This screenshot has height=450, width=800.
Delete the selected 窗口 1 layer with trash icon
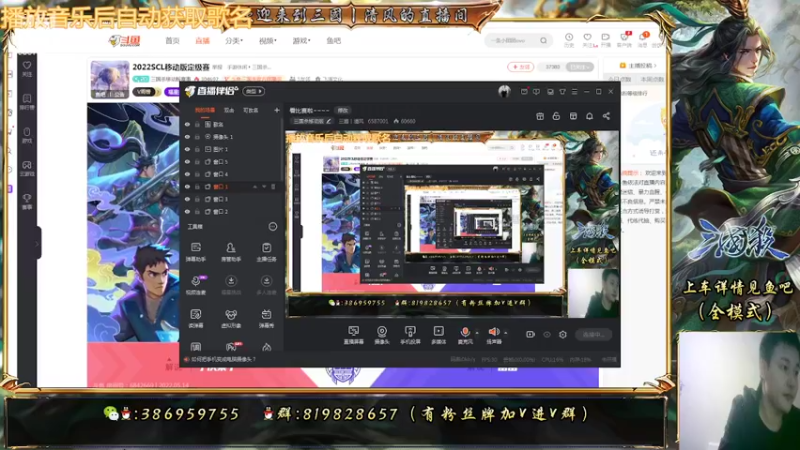coord(273,187)
